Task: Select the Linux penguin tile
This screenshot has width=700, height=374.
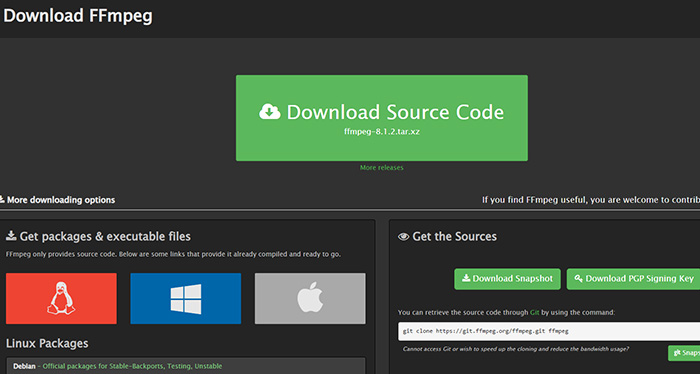Action: [61, 299]
